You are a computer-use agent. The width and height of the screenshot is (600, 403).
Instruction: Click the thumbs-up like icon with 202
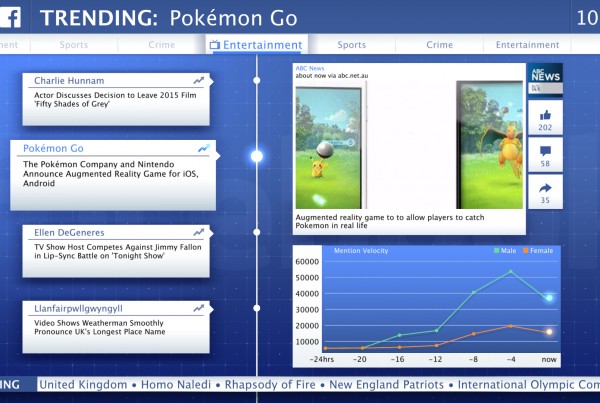click(545, 115)
